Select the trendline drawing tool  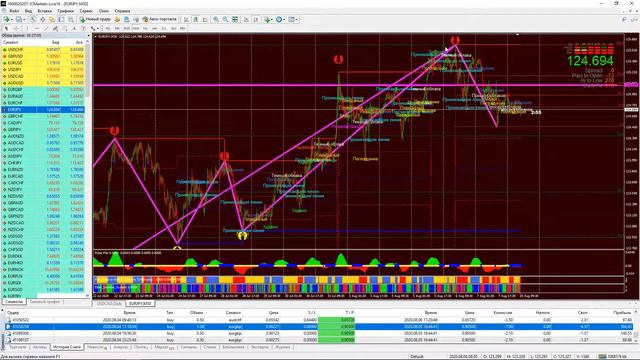point(46,29)
